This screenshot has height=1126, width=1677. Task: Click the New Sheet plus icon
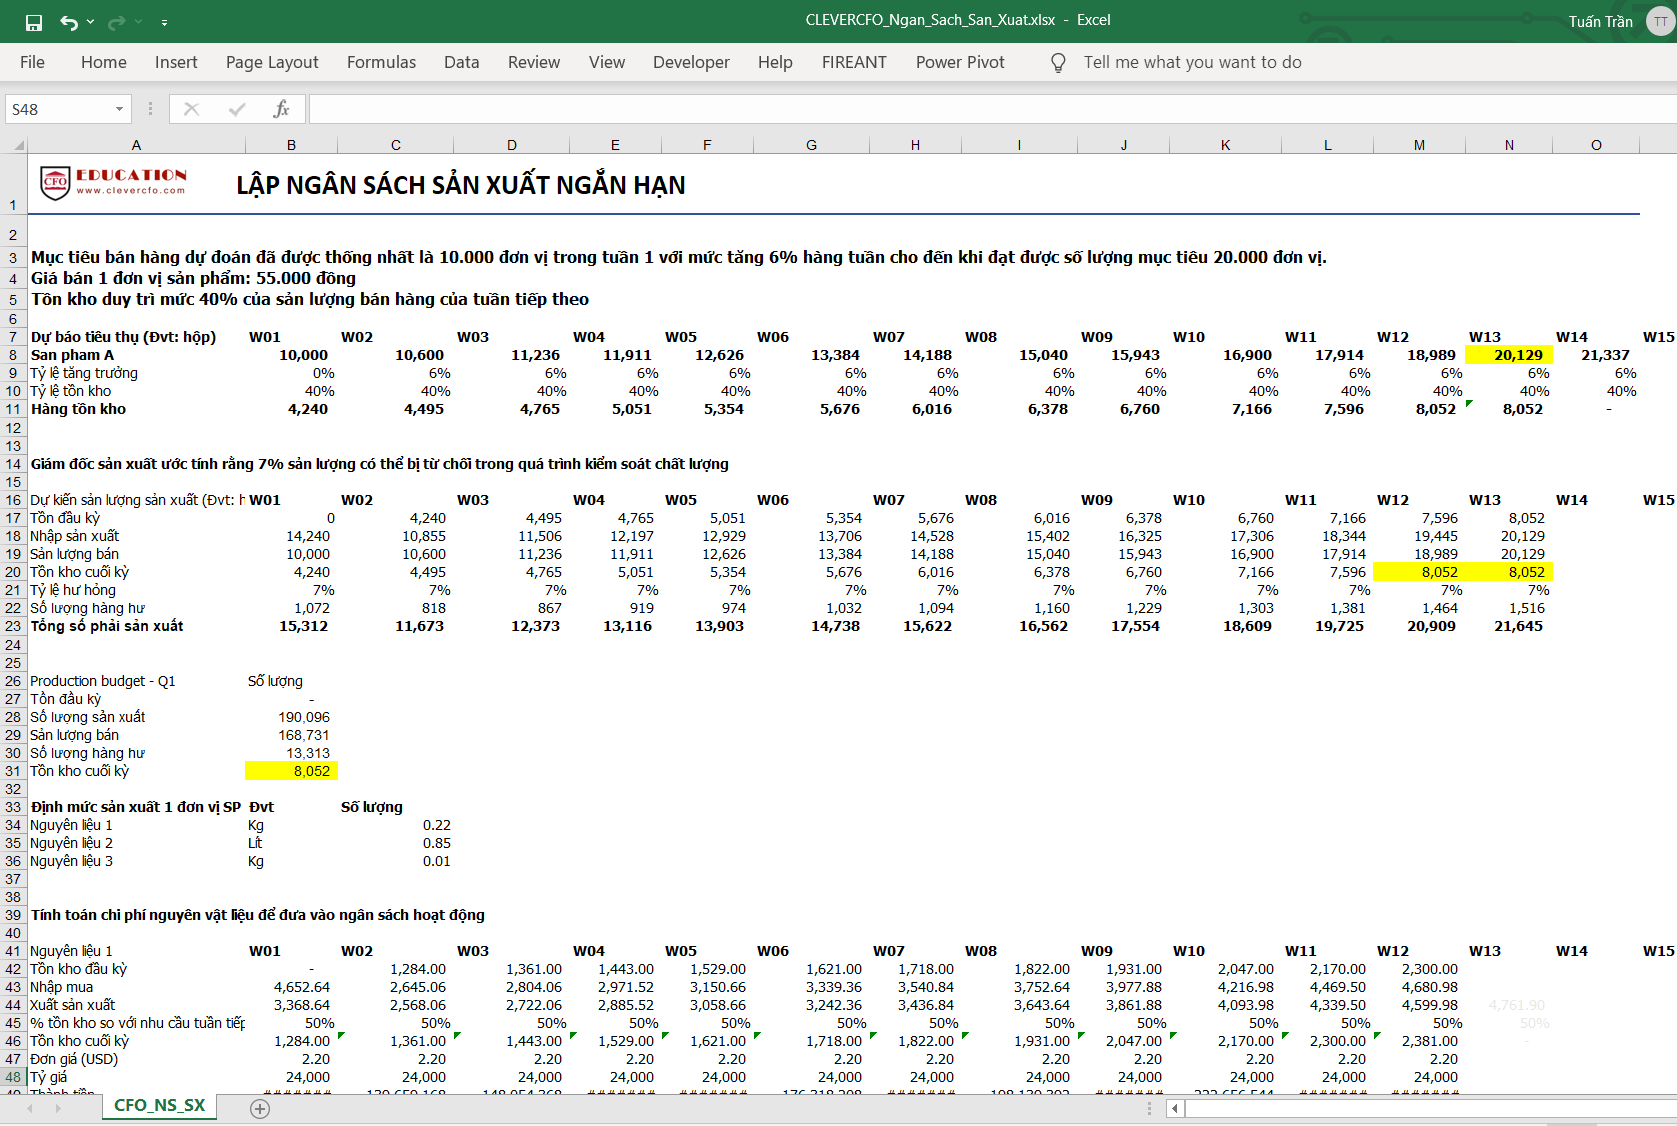[x=260, y=1108]
